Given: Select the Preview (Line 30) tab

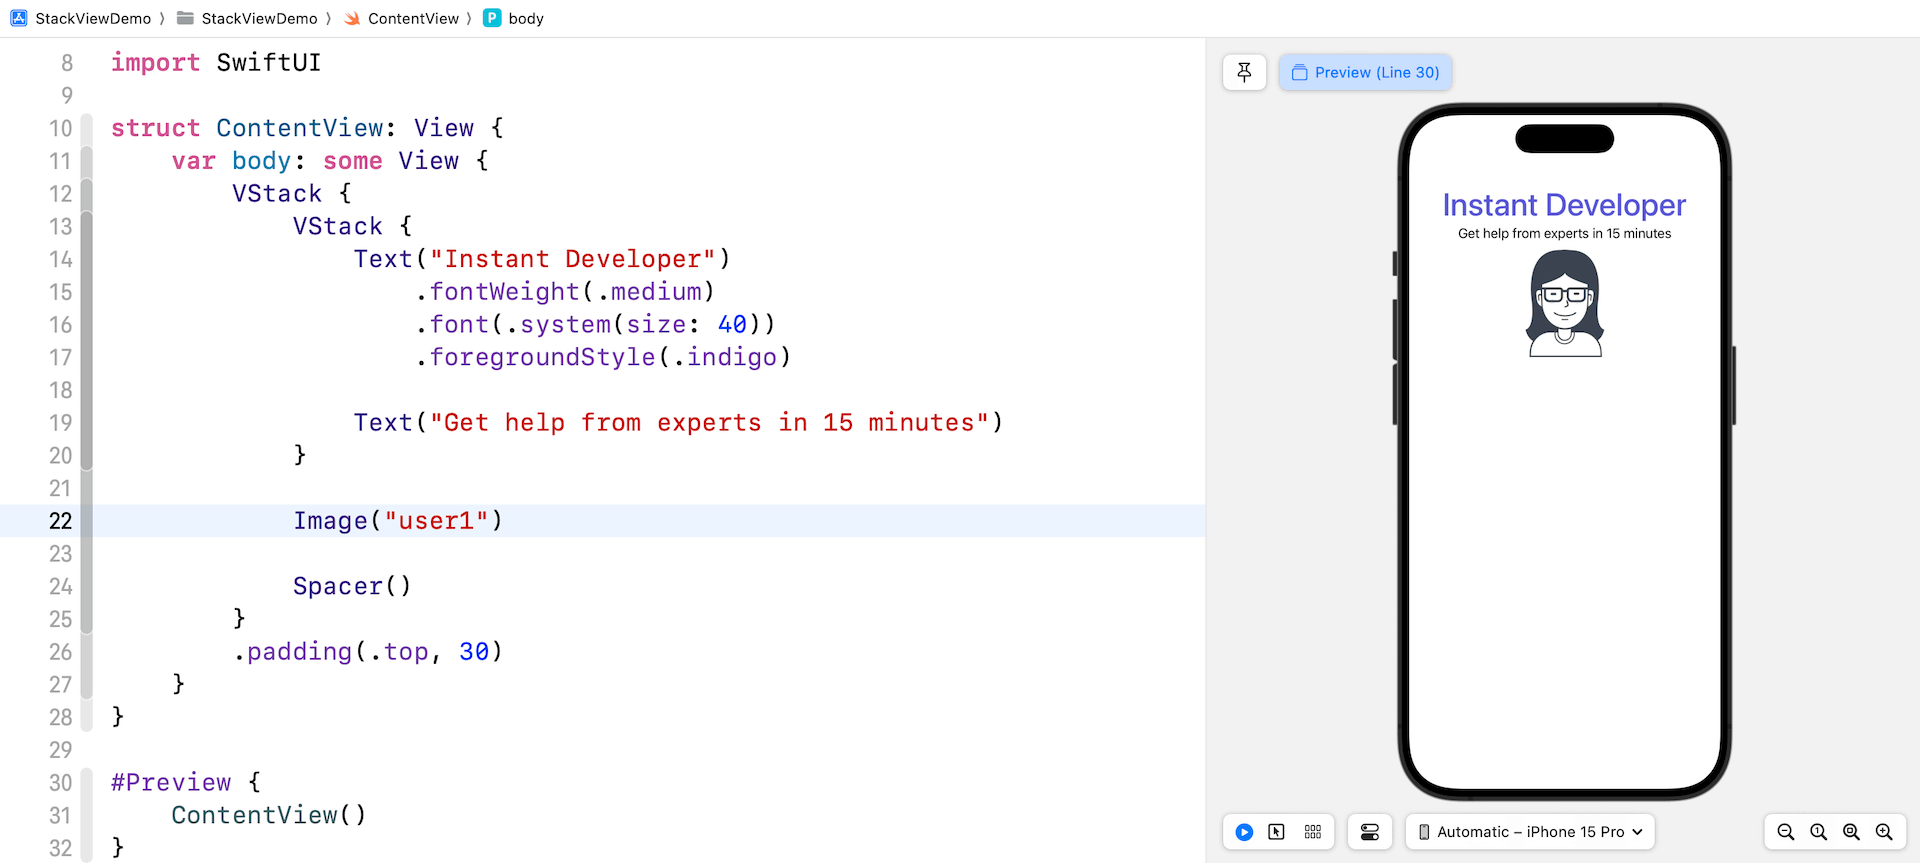Looking at the screenshot, I should pos(1365,72).
